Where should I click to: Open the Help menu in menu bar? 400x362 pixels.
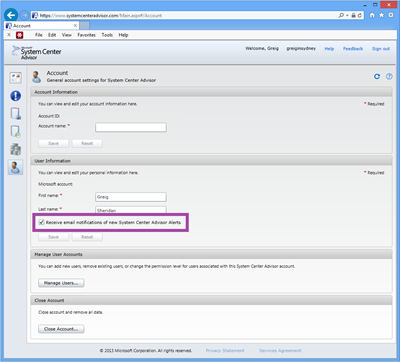point(123,35)
